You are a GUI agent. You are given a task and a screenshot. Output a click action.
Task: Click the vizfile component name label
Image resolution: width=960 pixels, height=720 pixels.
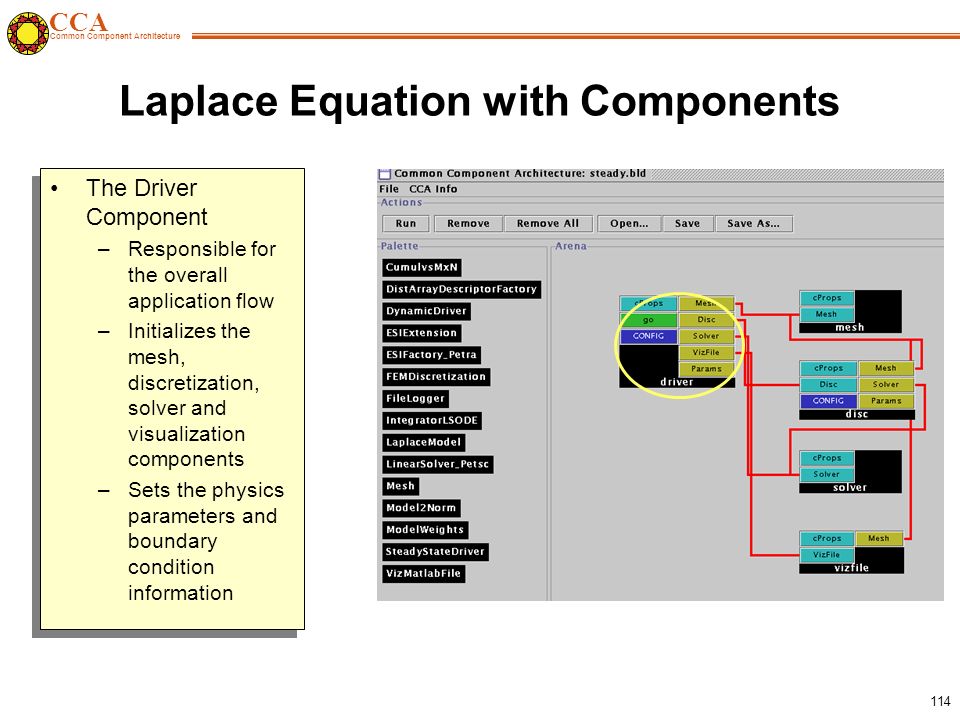[x=851, y=568]
